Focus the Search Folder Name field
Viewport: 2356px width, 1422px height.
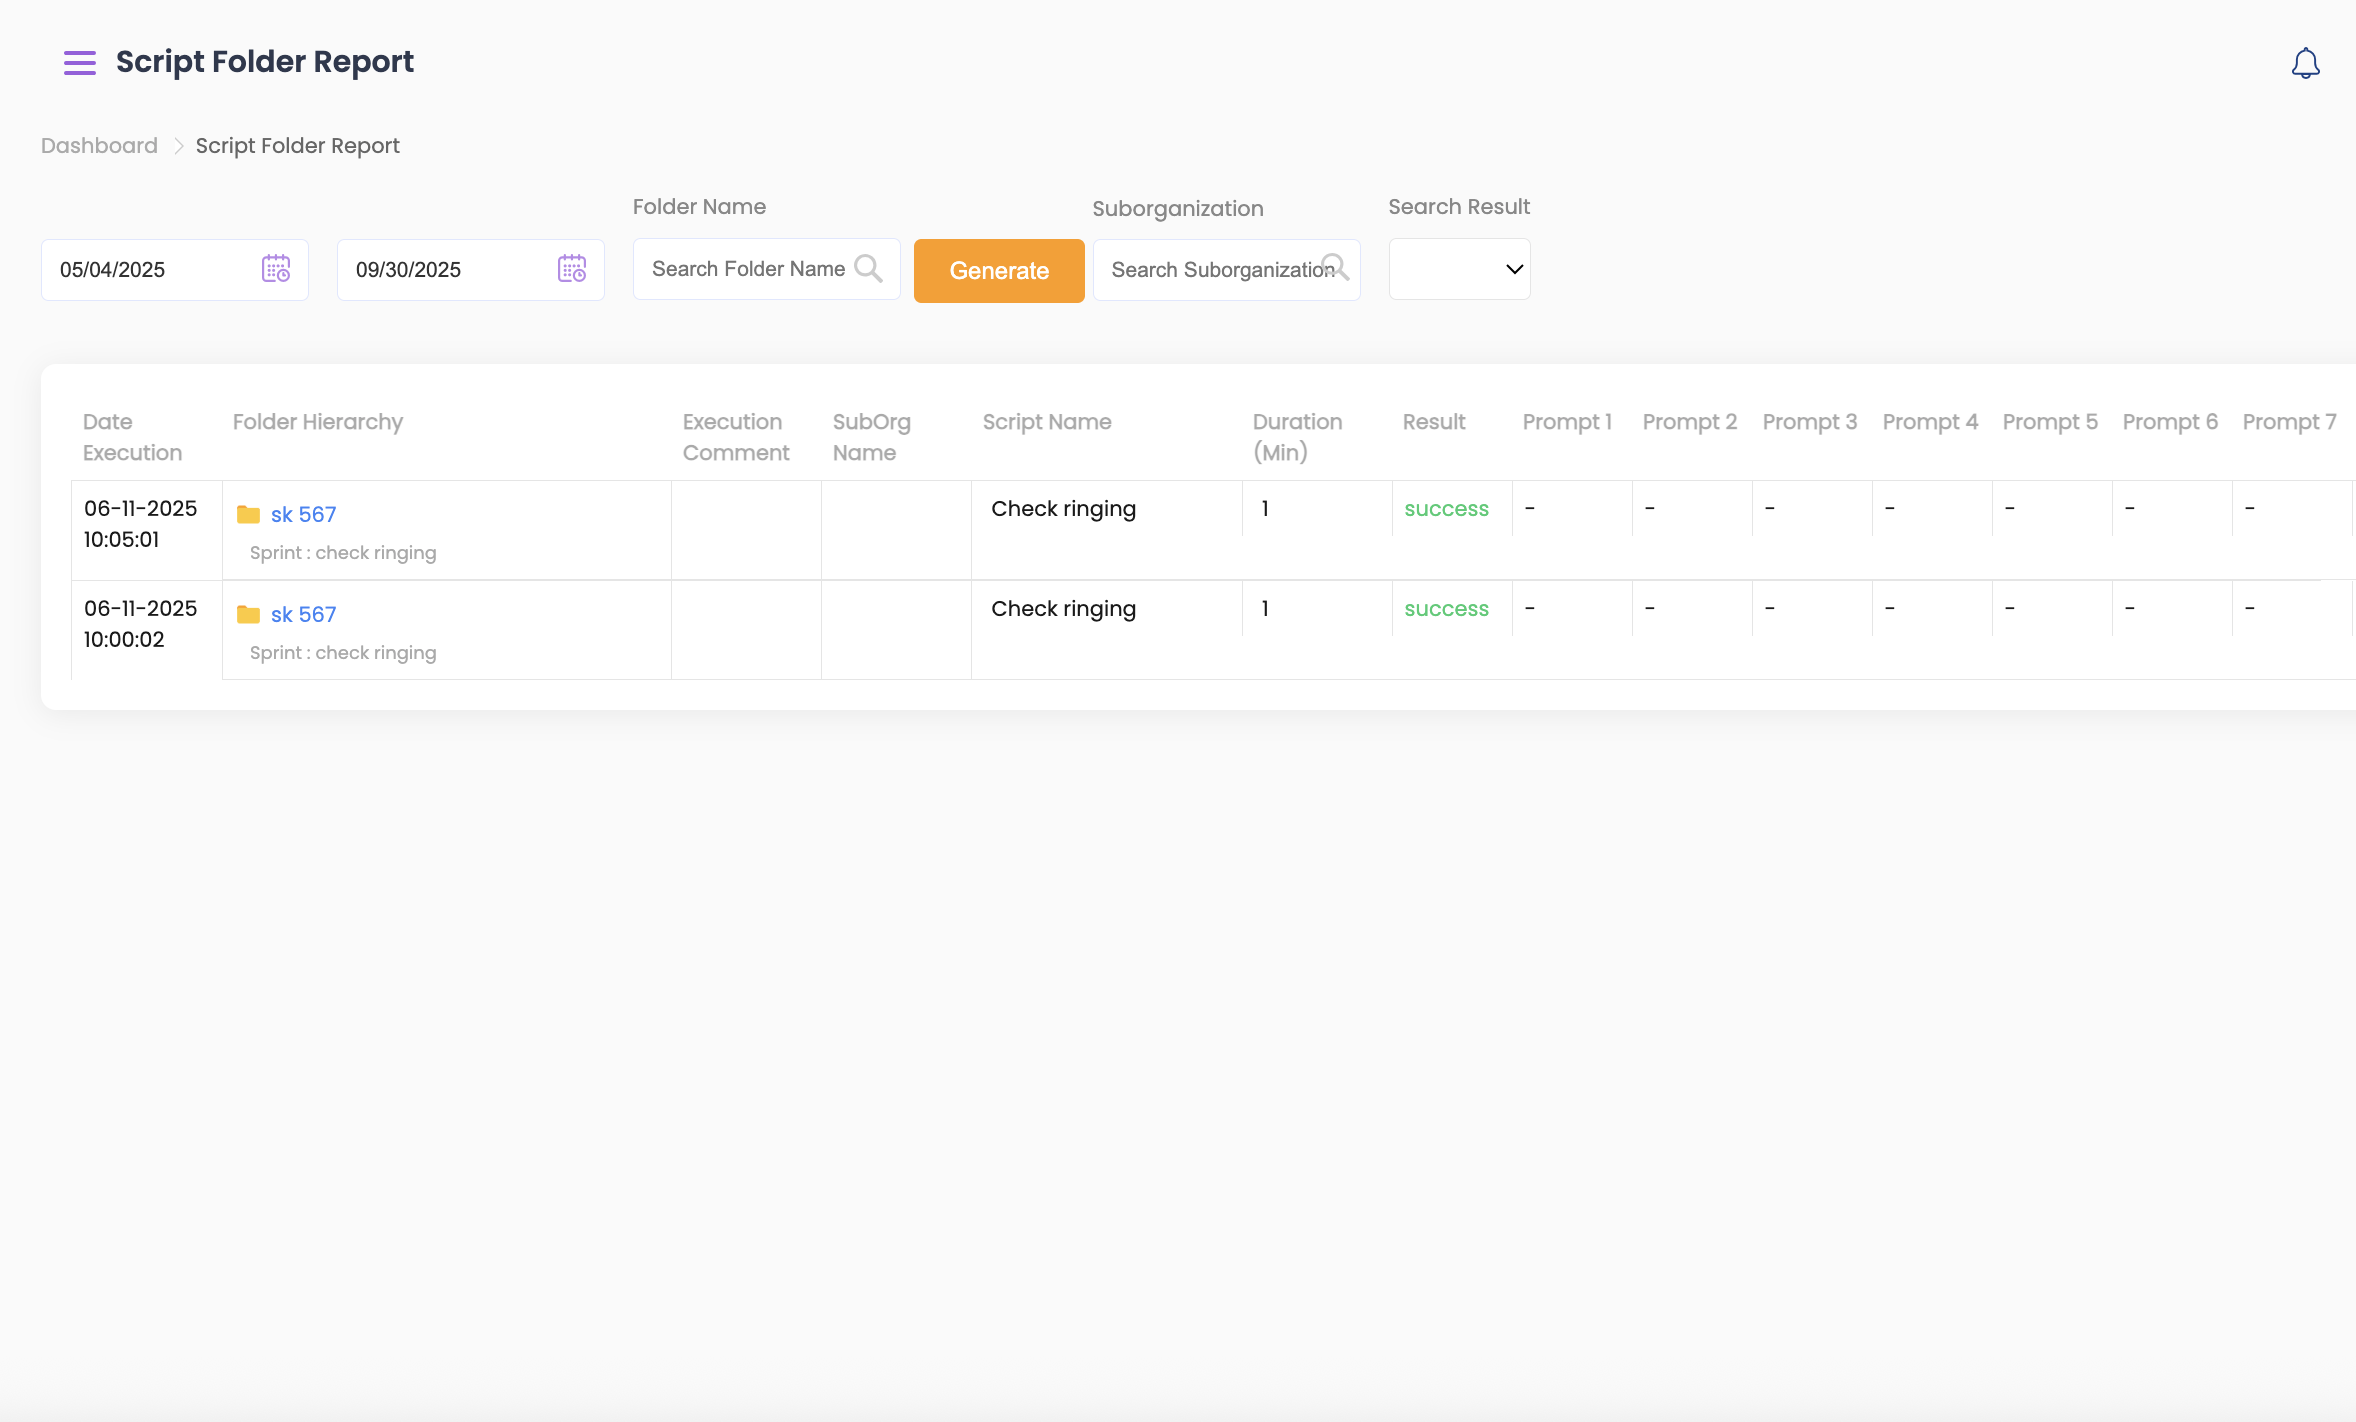(748, 269)
